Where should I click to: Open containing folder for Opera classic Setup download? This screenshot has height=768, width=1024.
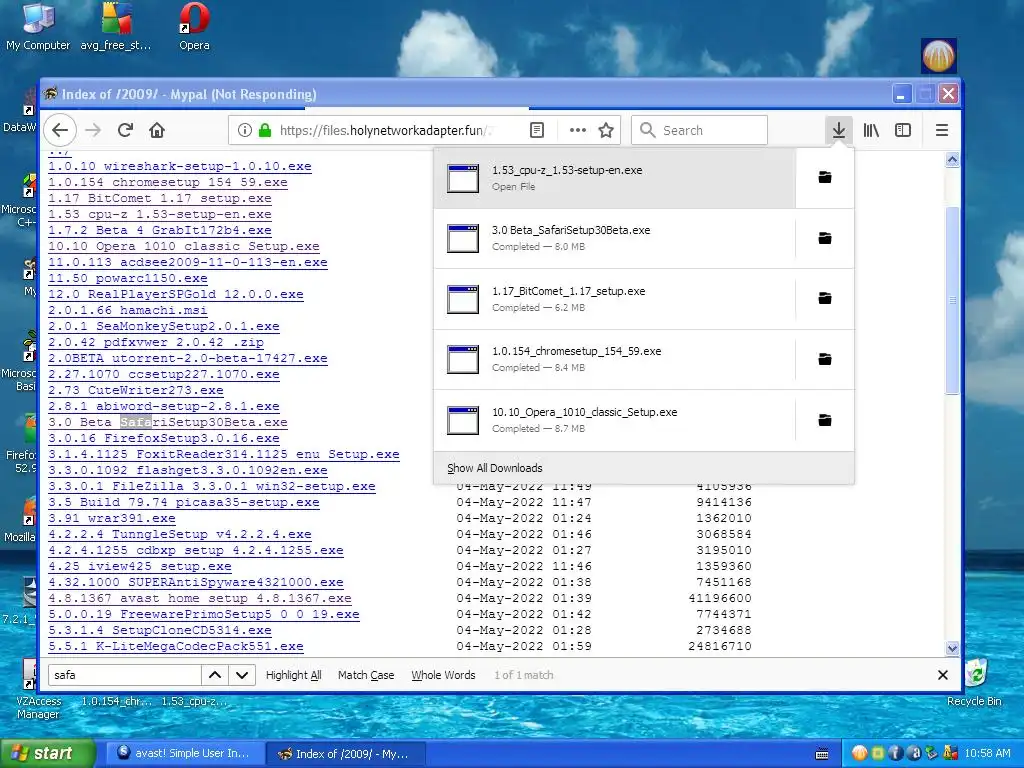(825, 420)
